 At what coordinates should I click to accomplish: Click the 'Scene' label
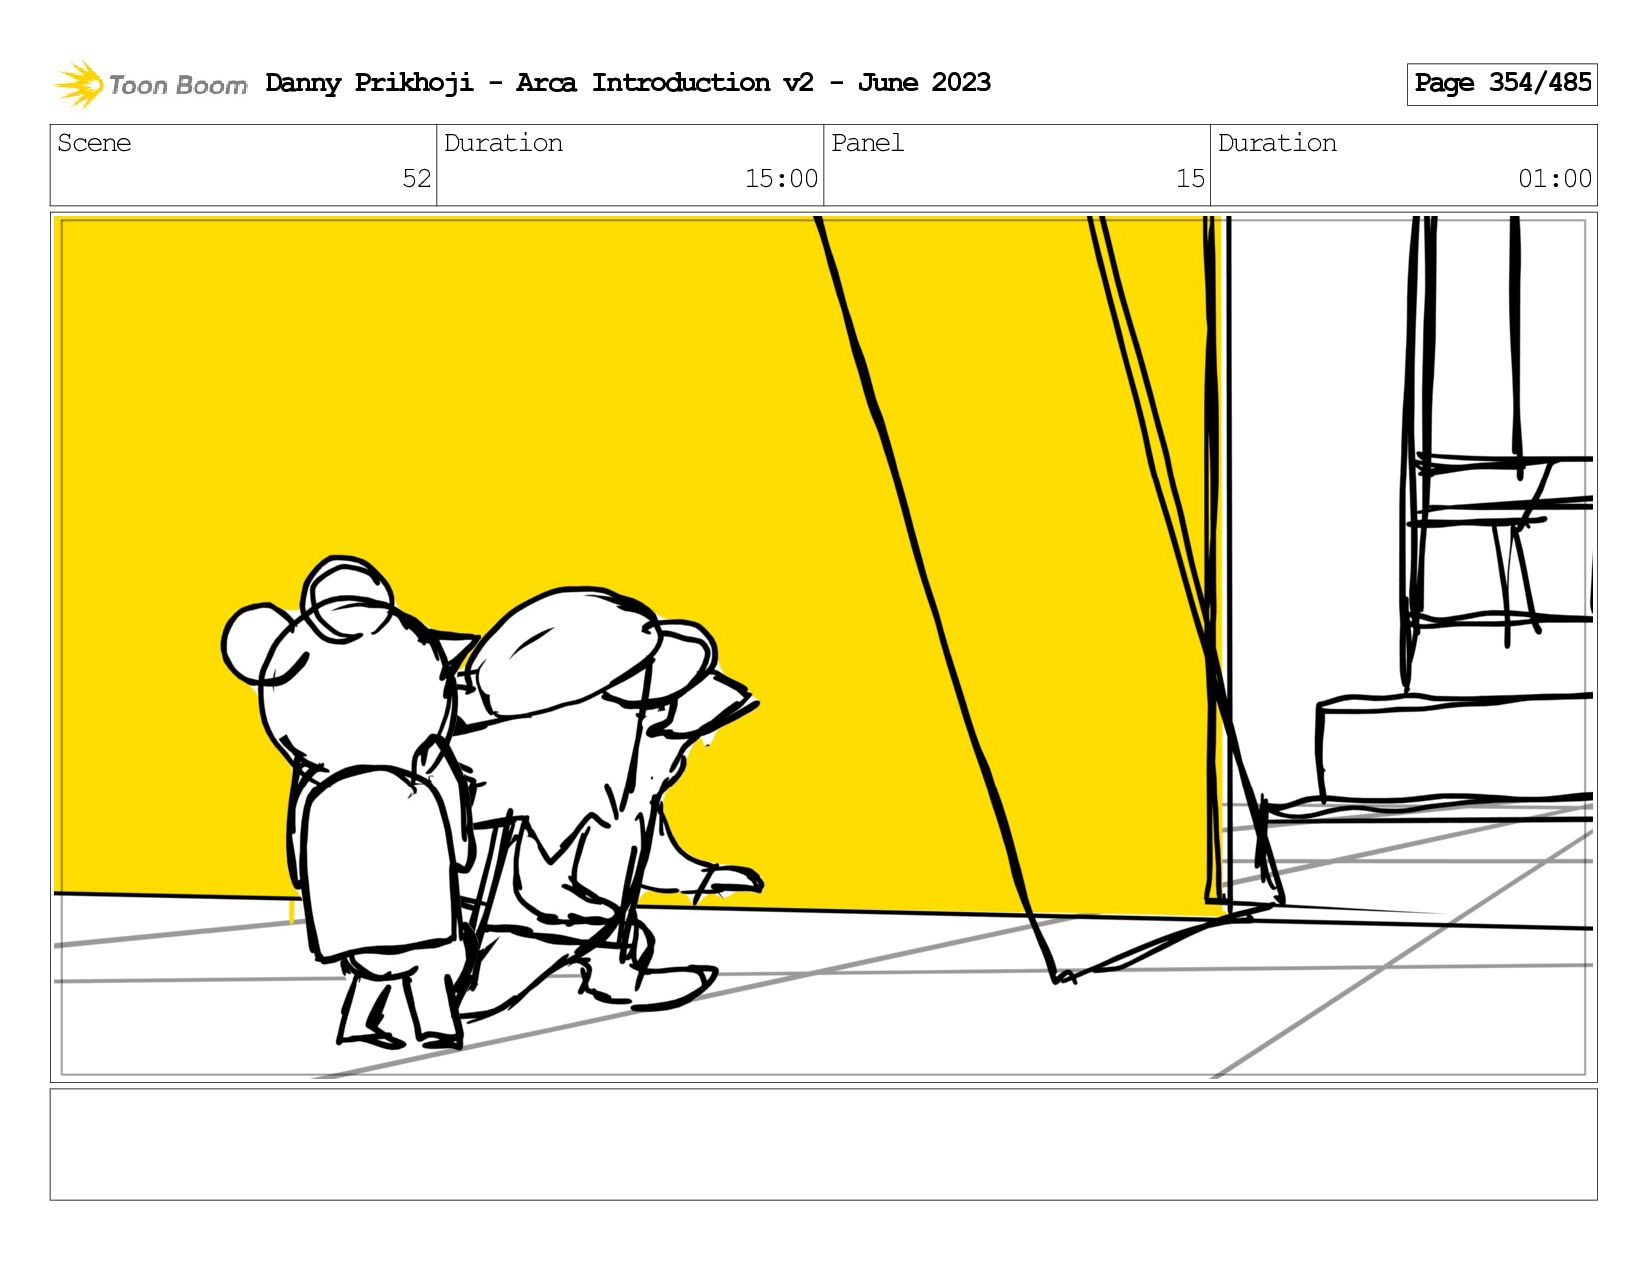94,143
